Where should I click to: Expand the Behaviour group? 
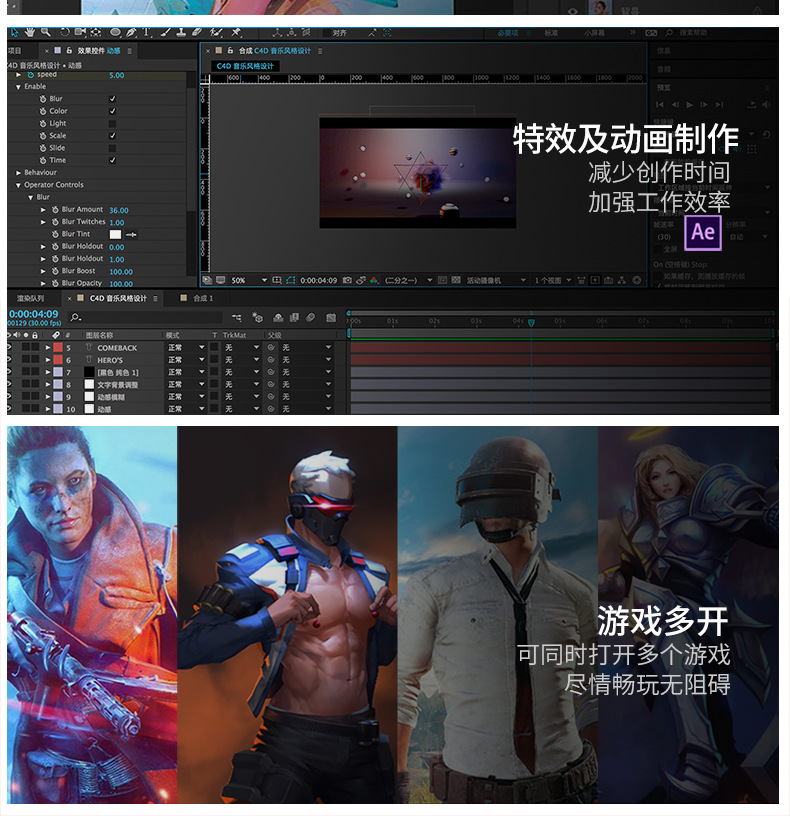tap(18, 172)
